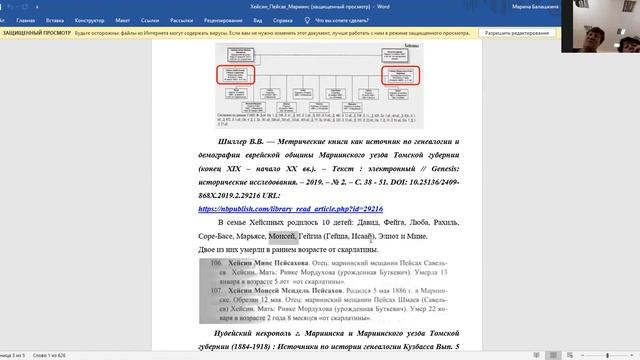Click user name Марина Балашкина
Screen dimensions: 640x360
click(535, 7)
